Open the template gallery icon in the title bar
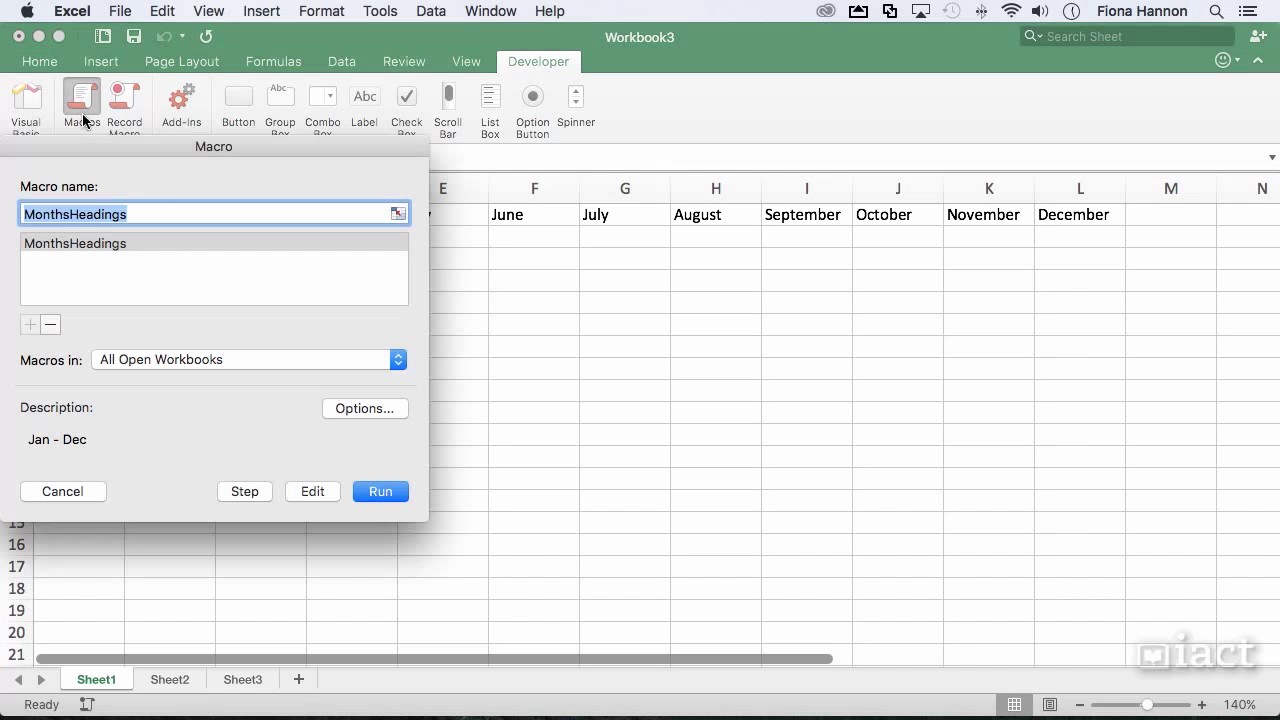The image size is (1280, 720). pos(103,36)
